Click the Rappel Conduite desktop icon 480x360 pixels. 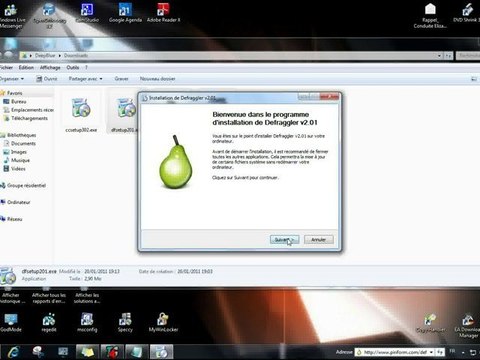tap(430, 15)
